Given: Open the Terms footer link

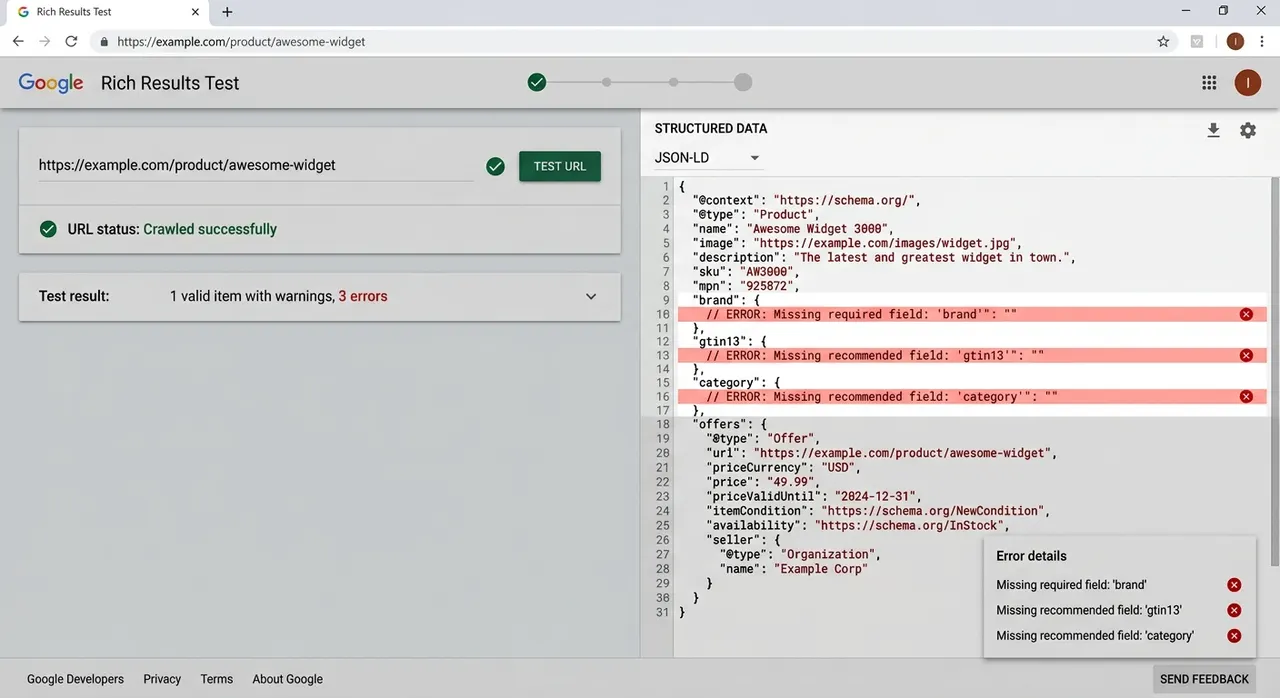Looking at the screenshot, I should (x=217, y=679).
